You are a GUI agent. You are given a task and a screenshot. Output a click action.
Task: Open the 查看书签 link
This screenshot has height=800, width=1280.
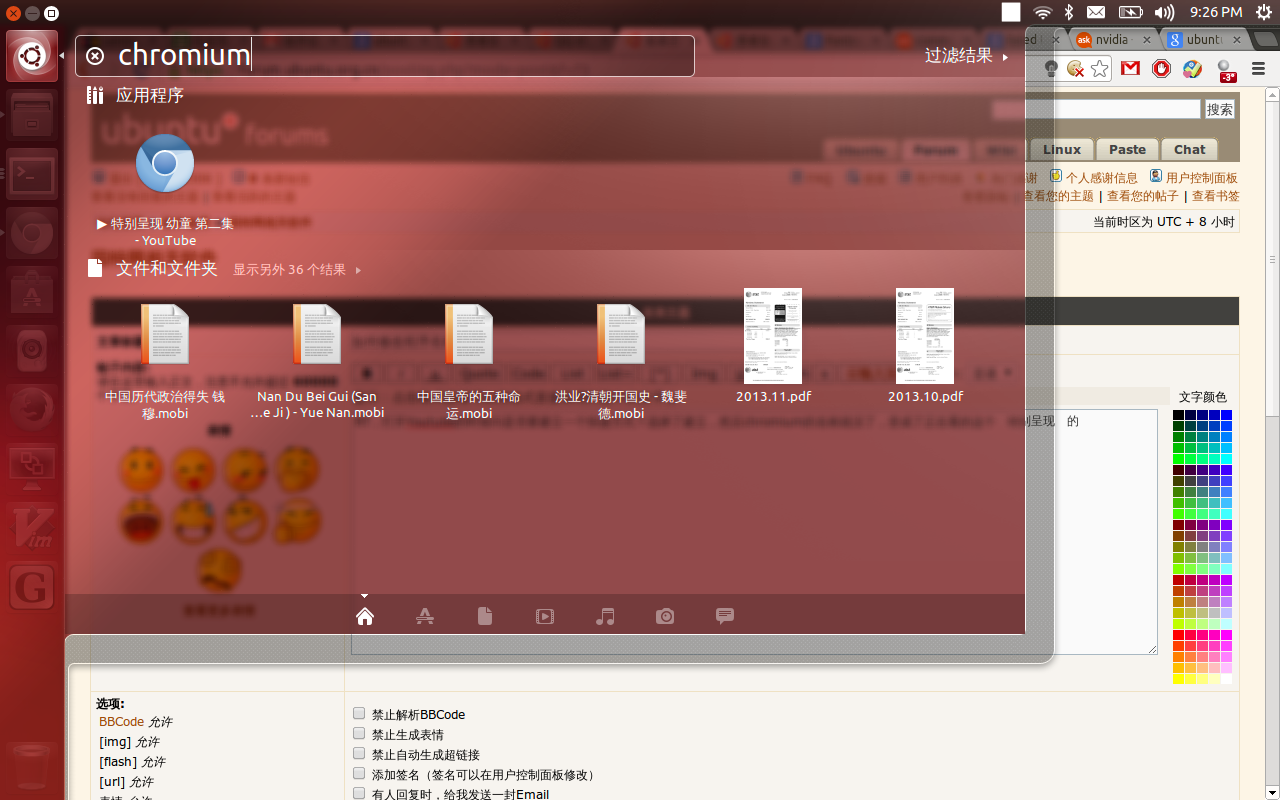pos(1215,196)
